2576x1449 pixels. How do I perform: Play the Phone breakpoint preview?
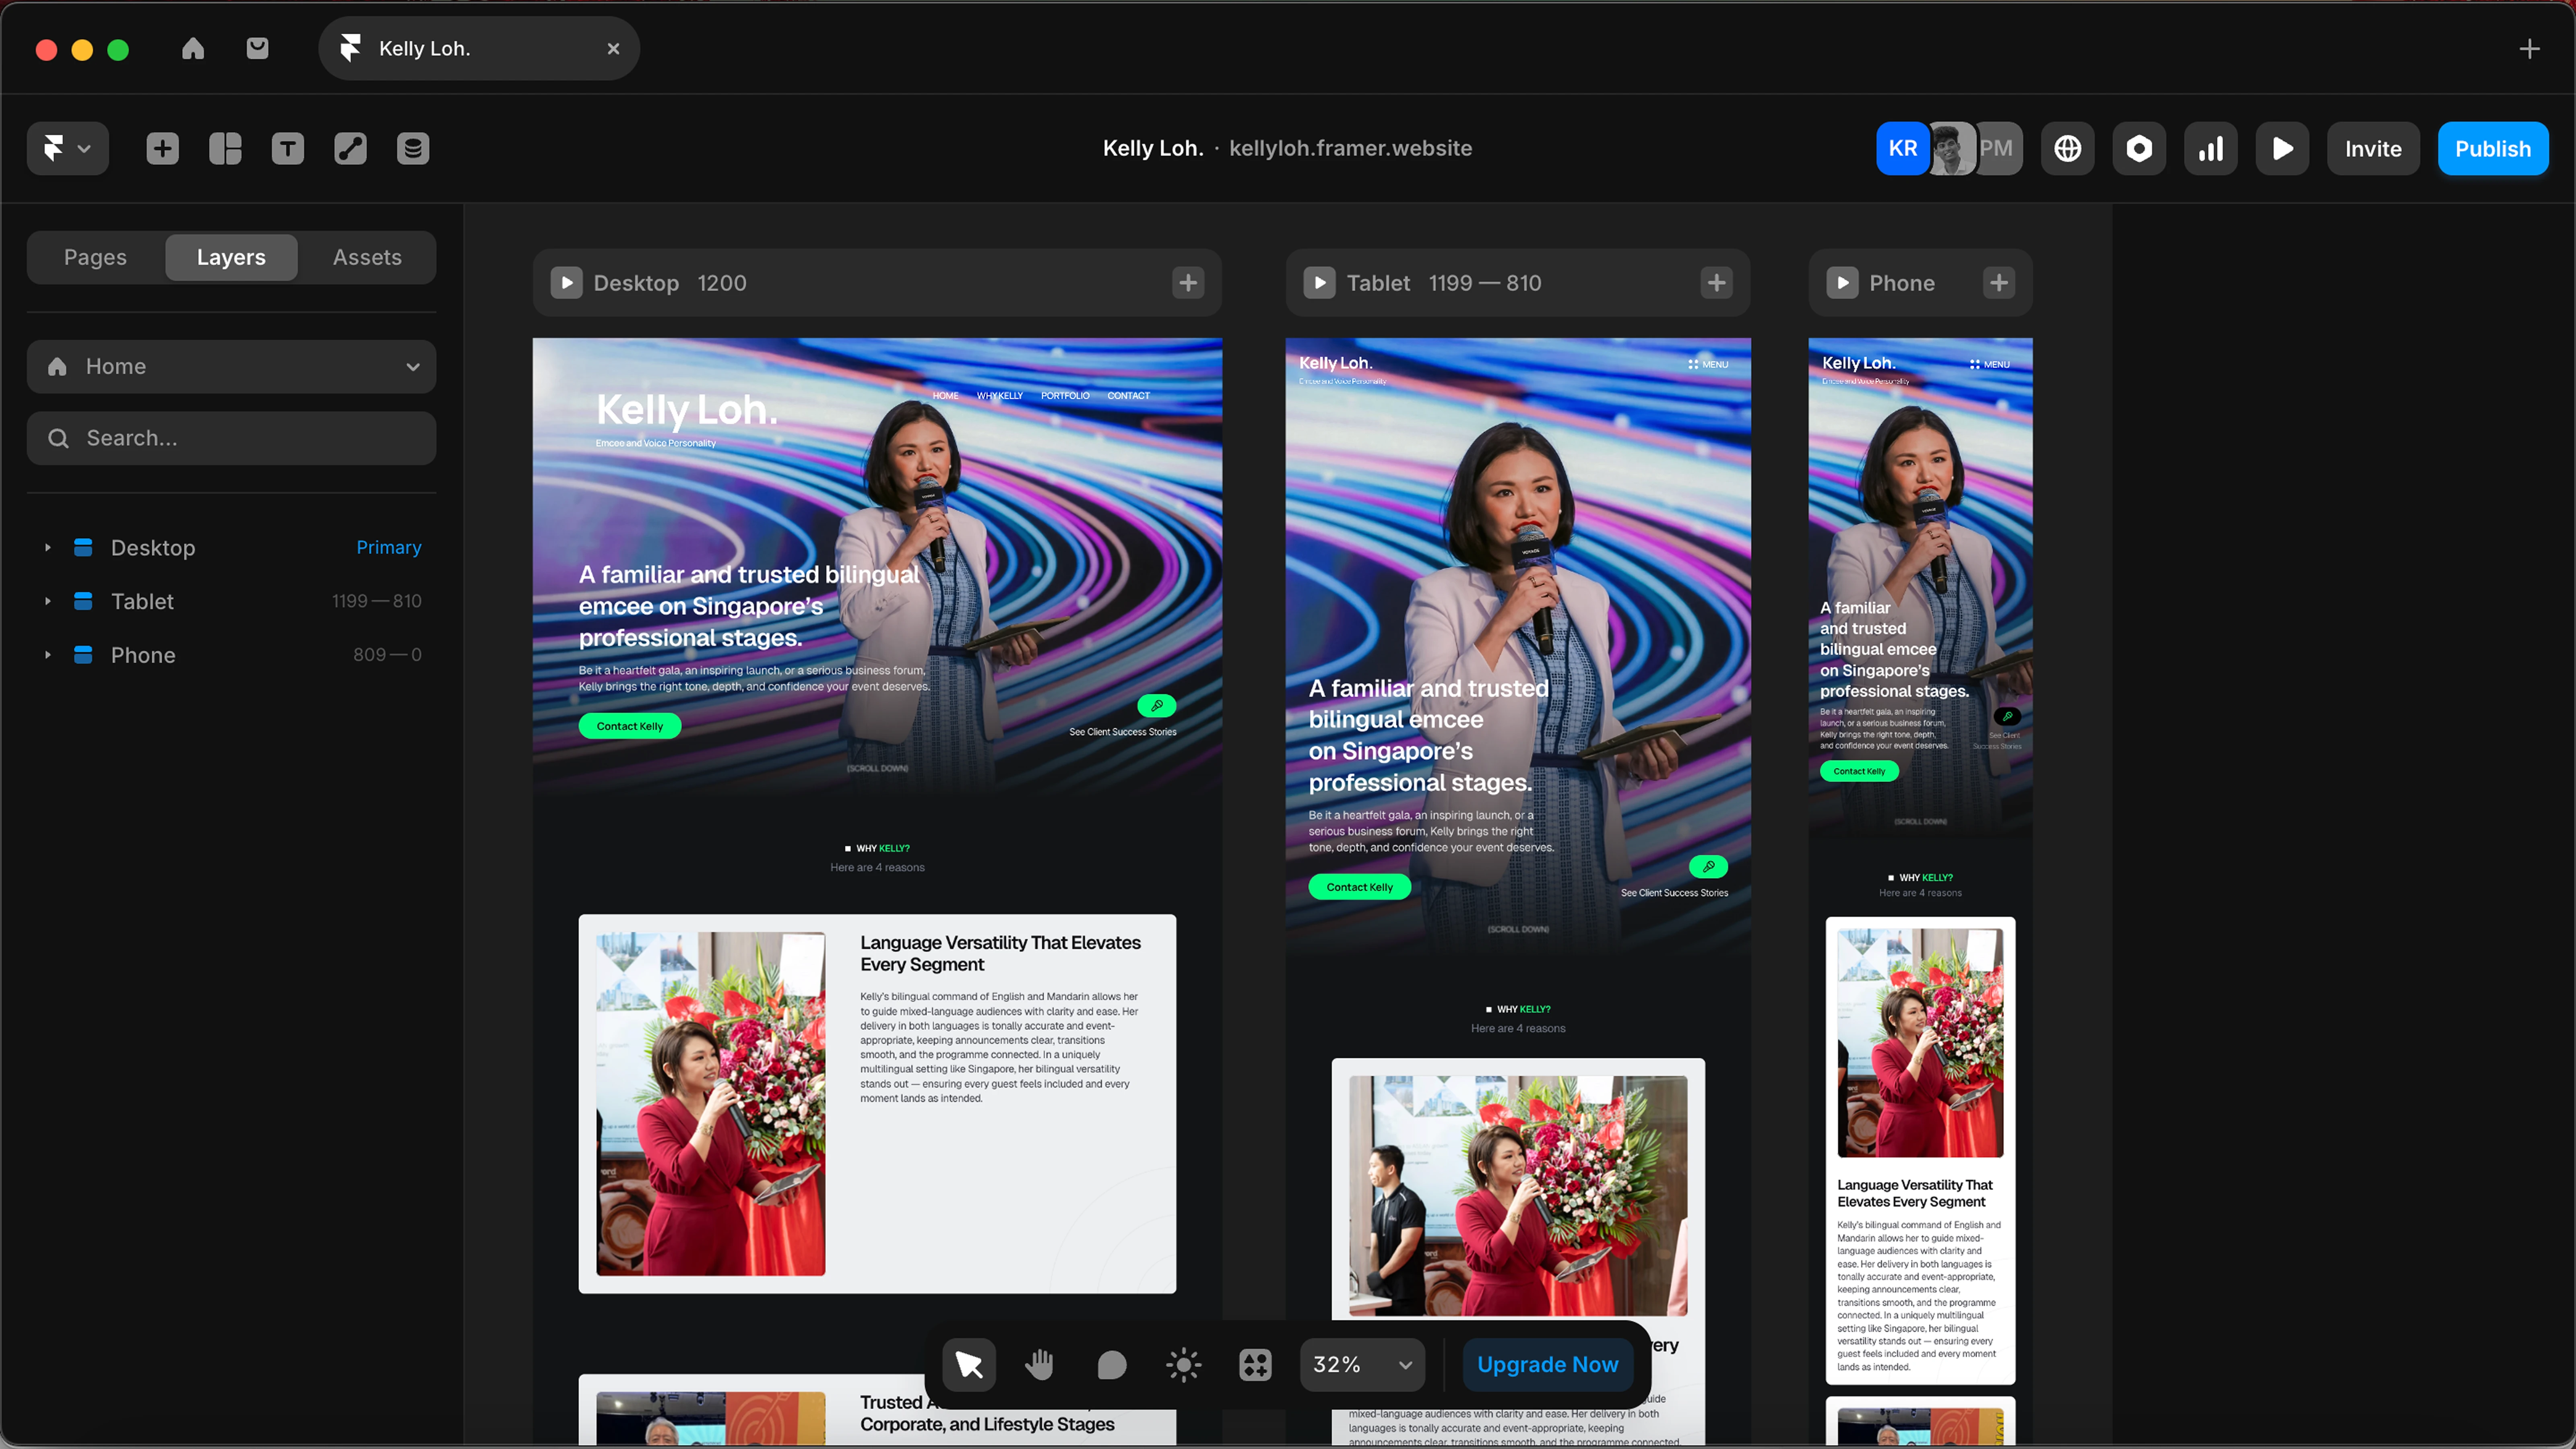[1842, 283]
